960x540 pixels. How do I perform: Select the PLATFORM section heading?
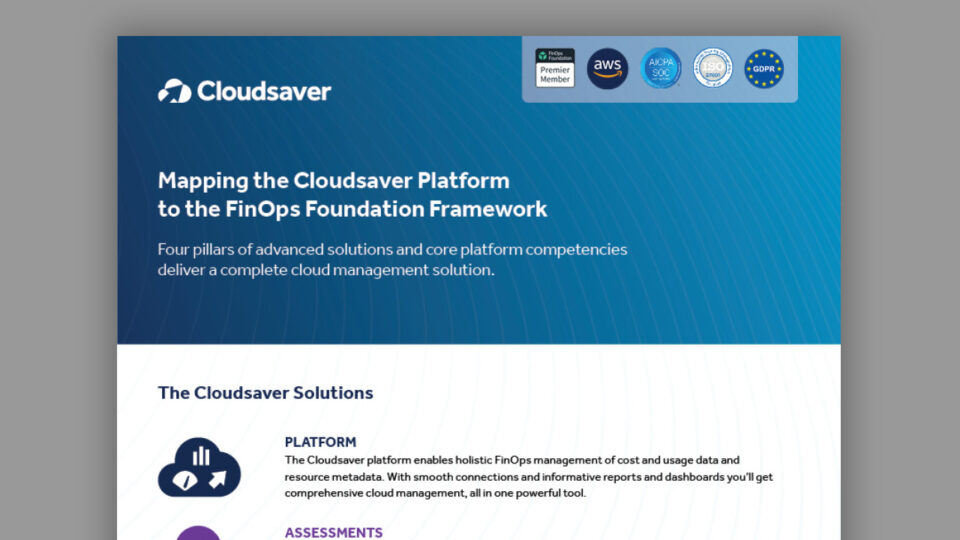pos(320,442)
